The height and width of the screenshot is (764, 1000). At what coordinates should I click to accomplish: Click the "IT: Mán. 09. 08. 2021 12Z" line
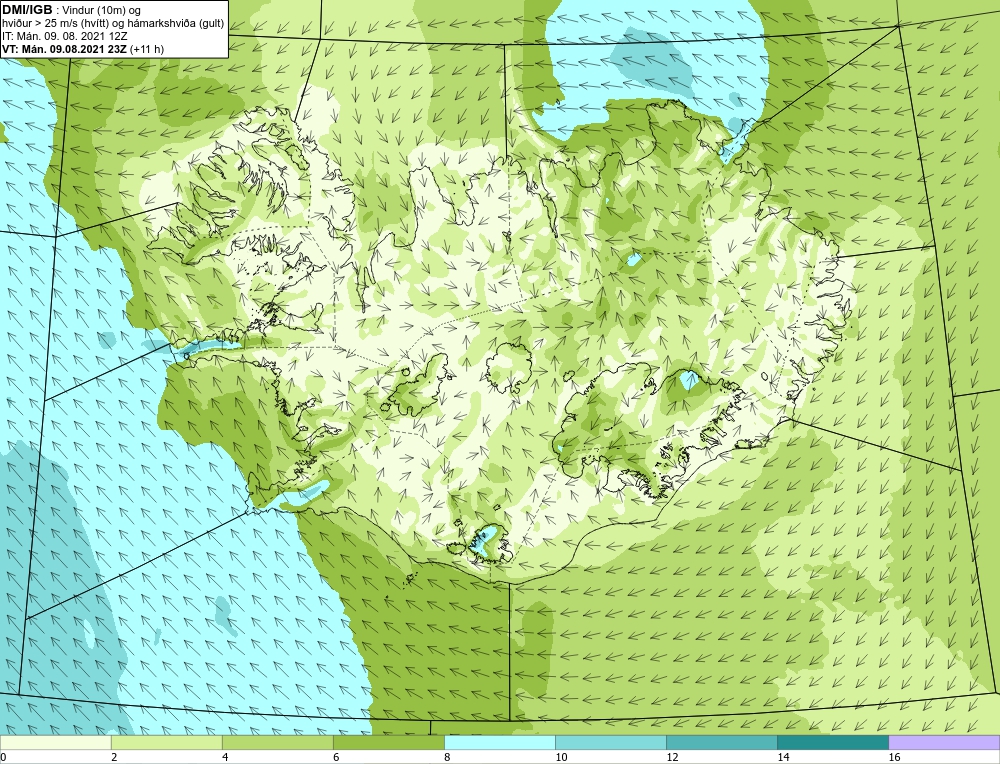pos(64,36)
